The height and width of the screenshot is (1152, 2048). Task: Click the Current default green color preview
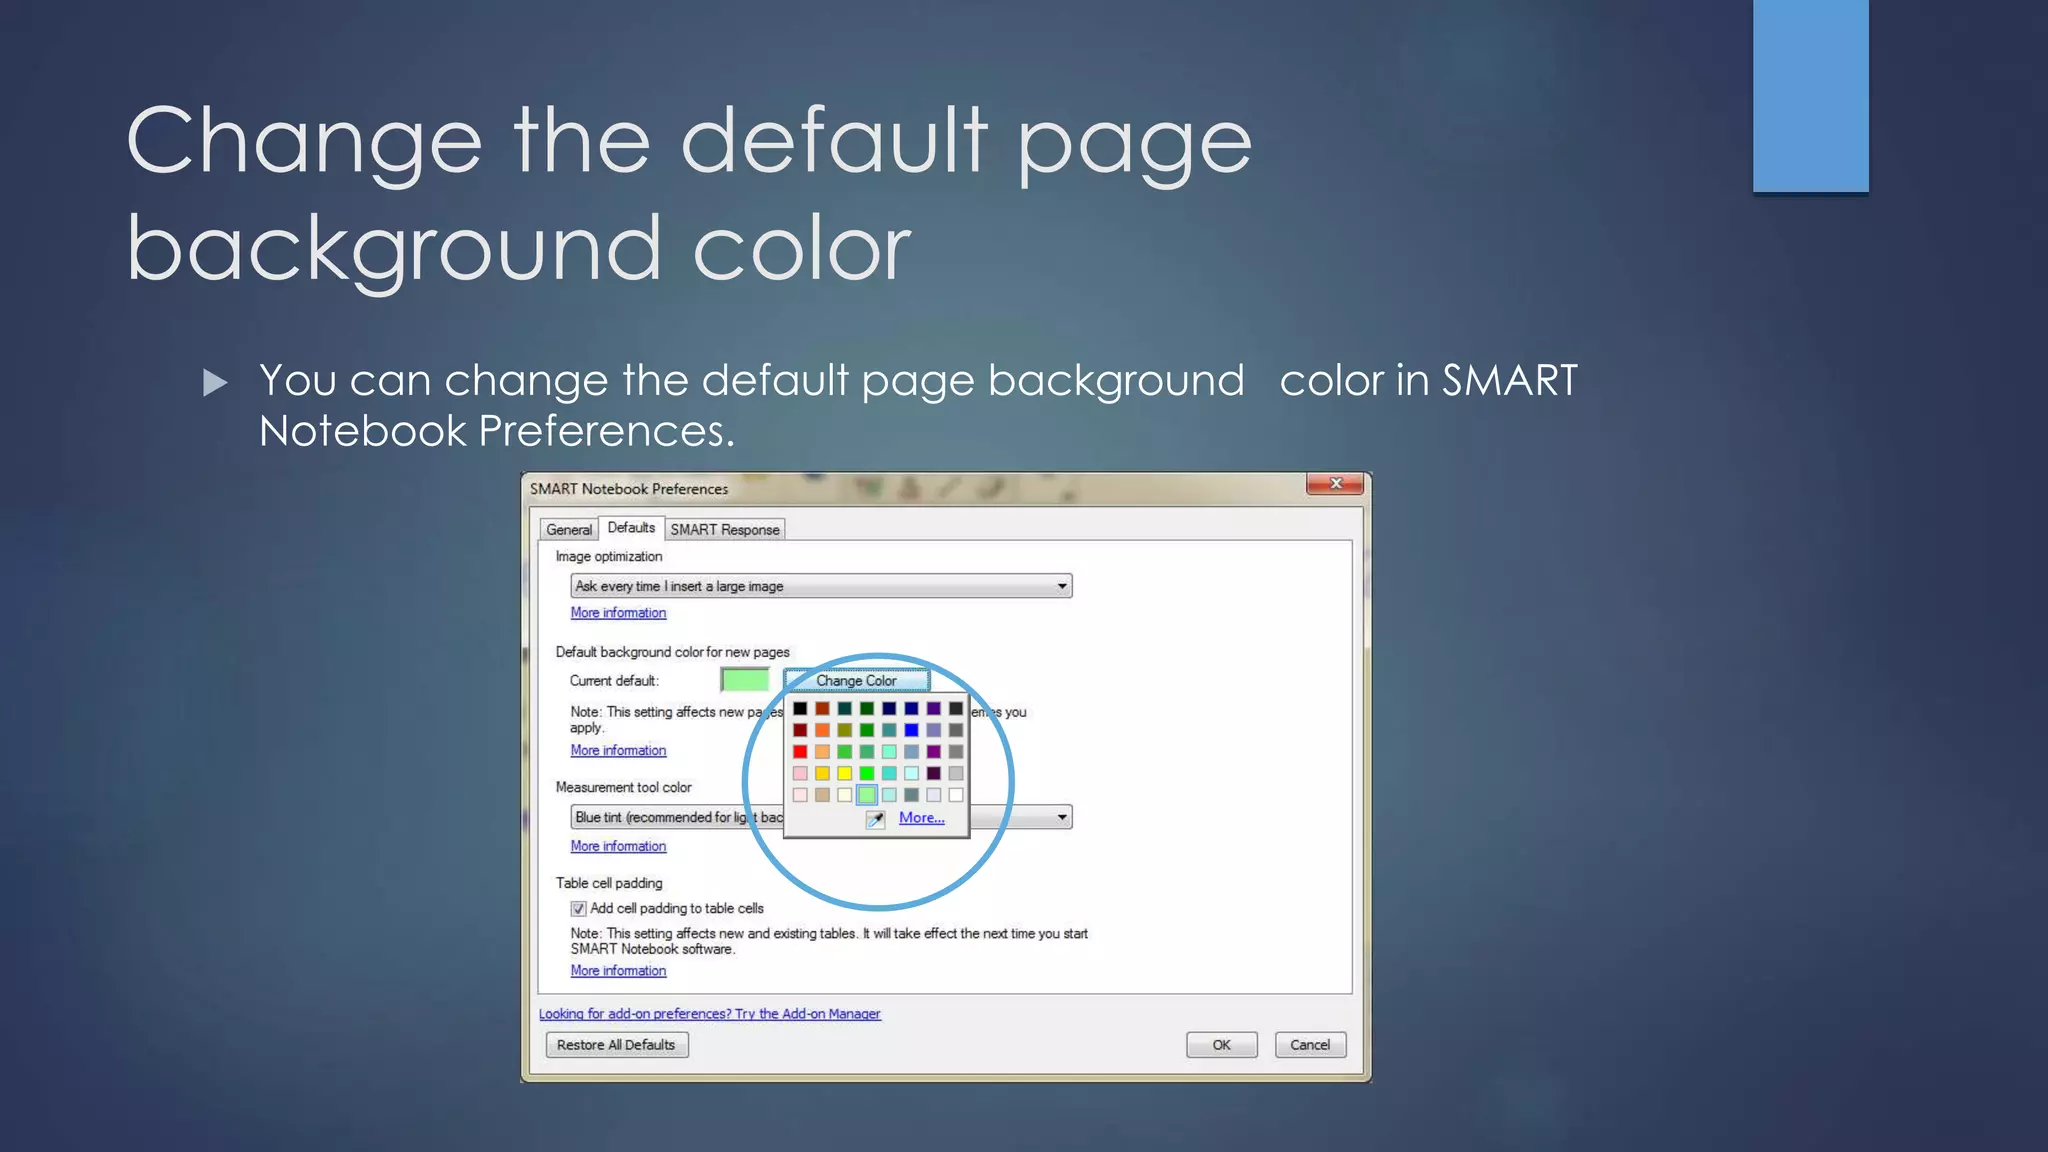click(x=745, y=681)
